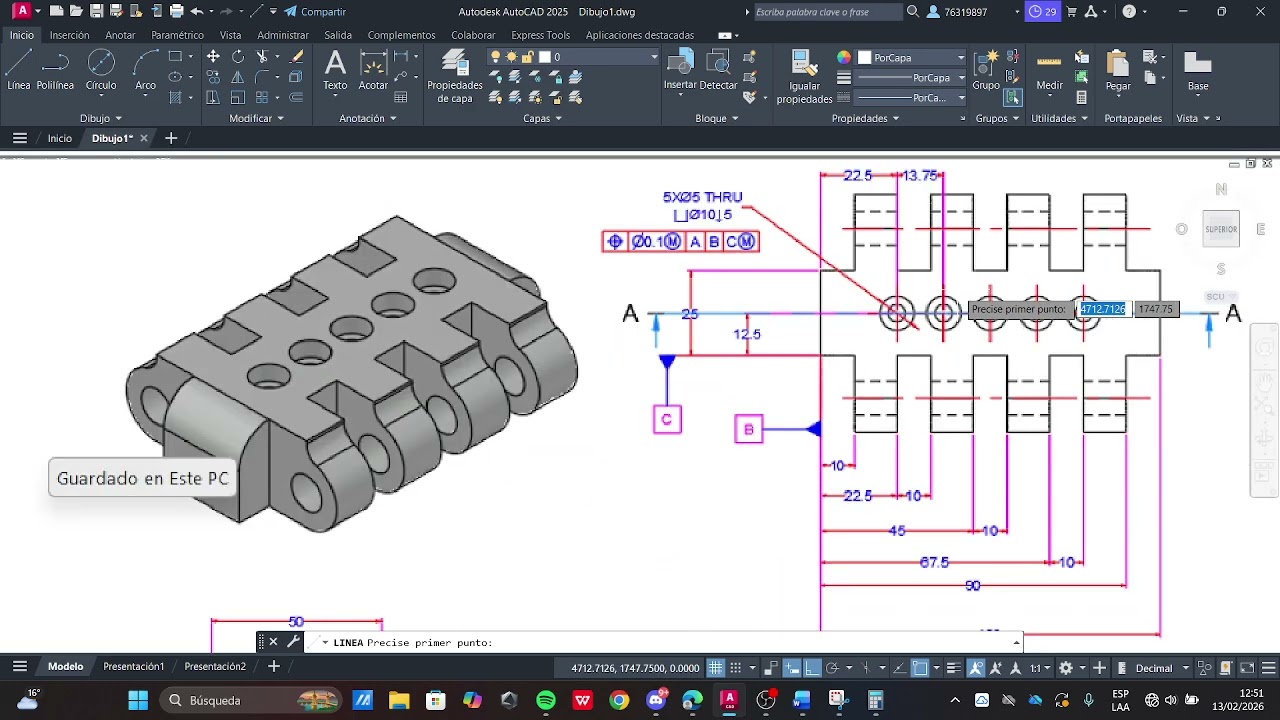The width and height of the screenshot is (1280, 720).
Task: Open the PorCapa object color selector
Action: coord(912,57)
